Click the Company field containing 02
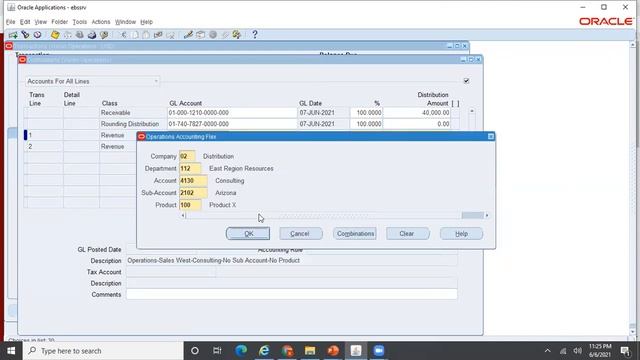Viewport: 640px width, 360px height. tap(187, 156)
